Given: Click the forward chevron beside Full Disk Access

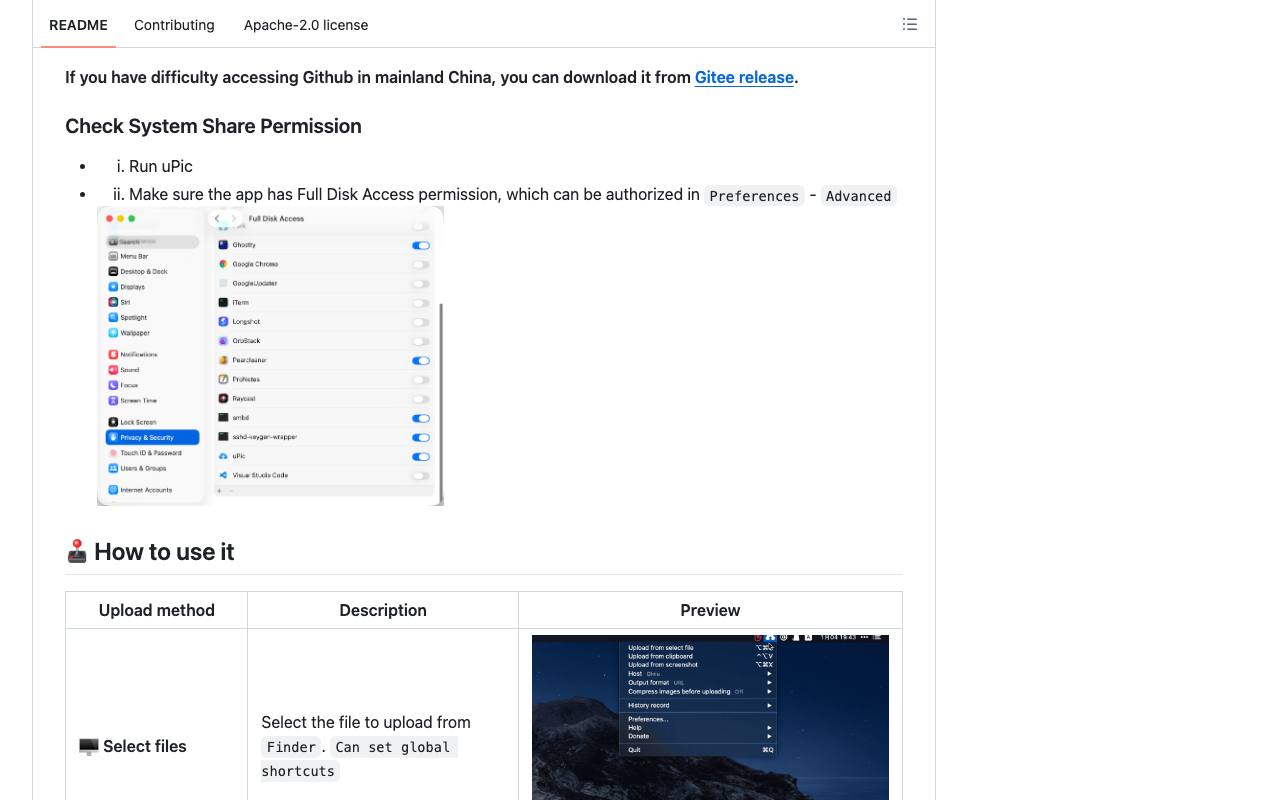Looking at the screenshot, I should tap(234, 218).
